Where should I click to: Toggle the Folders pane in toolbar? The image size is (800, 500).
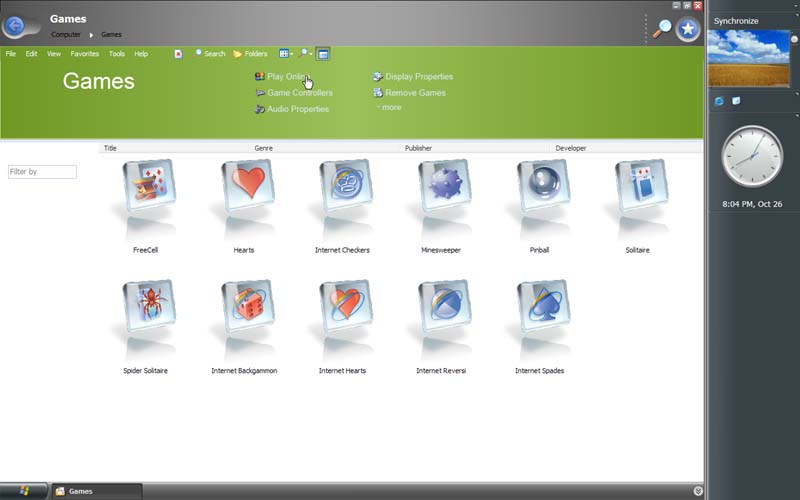[x=250, y=54]
